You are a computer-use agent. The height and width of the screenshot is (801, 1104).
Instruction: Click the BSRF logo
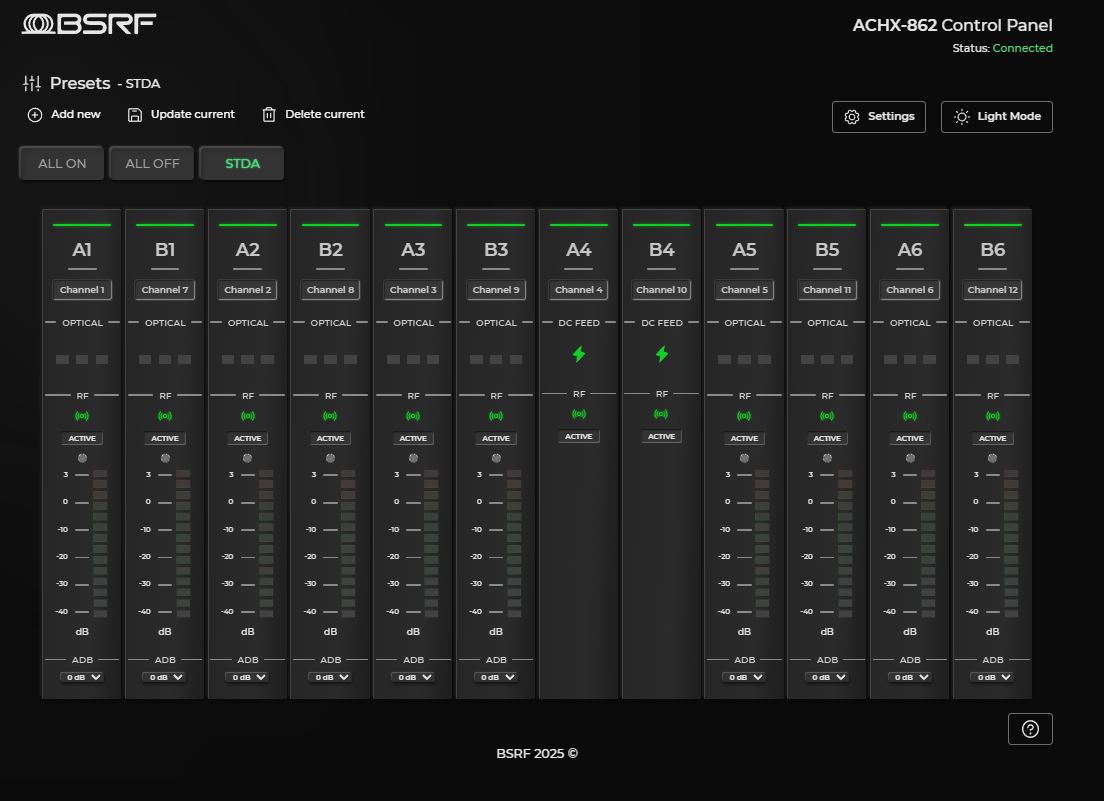(89, 24)
